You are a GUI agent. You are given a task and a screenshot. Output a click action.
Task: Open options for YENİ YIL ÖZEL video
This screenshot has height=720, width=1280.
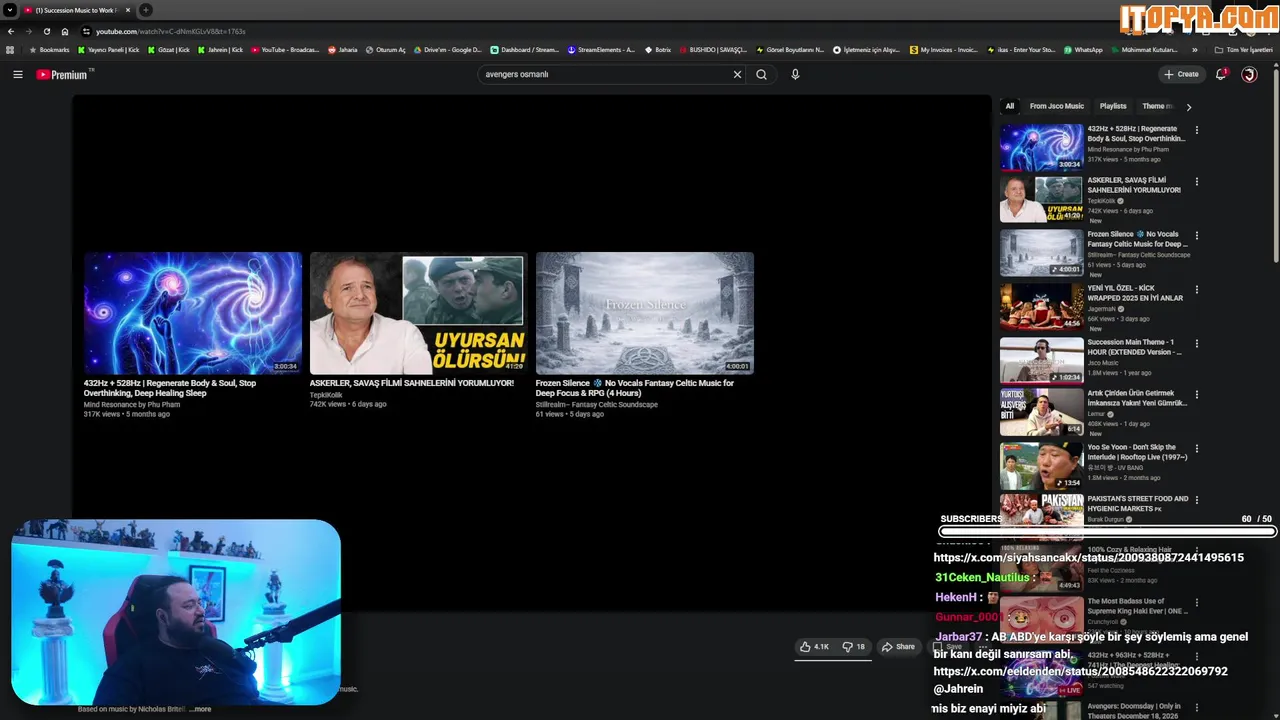(x=1196, y=290)
